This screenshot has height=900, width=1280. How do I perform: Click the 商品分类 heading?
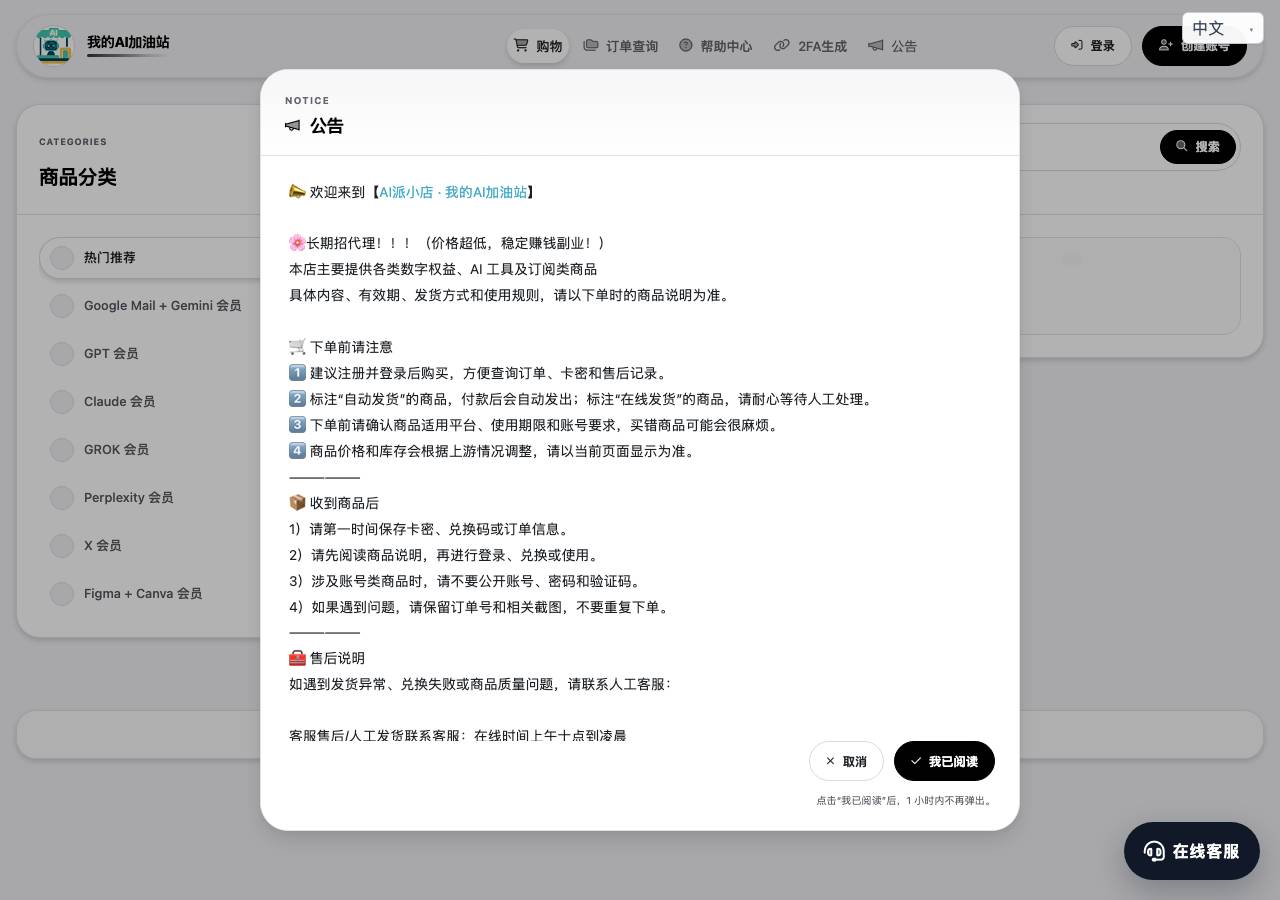coord(78,177)
